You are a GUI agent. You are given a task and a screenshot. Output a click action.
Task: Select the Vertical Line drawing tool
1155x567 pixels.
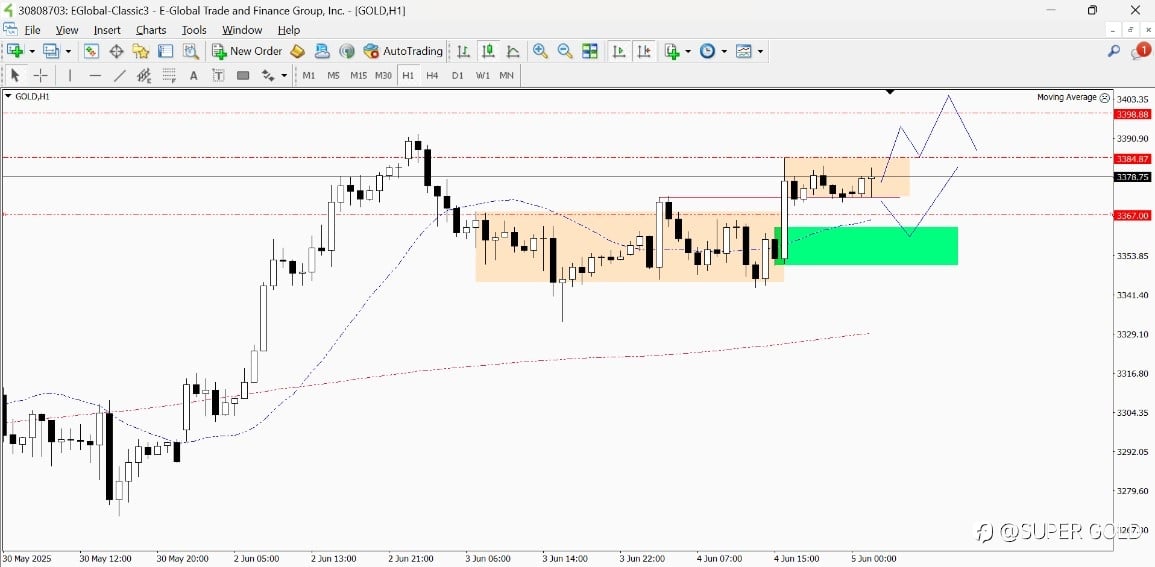coord(70,75)
